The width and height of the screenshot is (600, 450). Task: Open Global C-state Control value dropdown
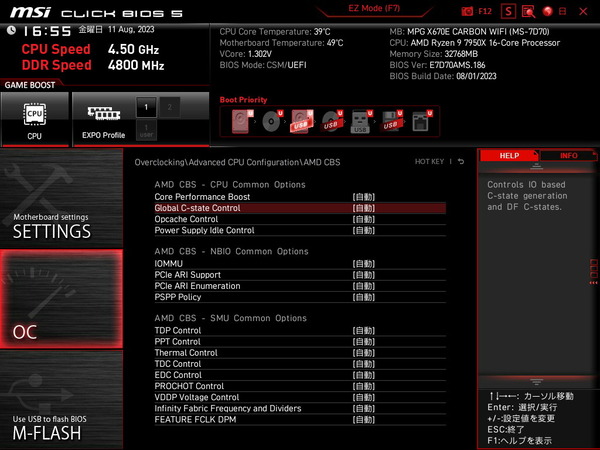tap(364, 208)
